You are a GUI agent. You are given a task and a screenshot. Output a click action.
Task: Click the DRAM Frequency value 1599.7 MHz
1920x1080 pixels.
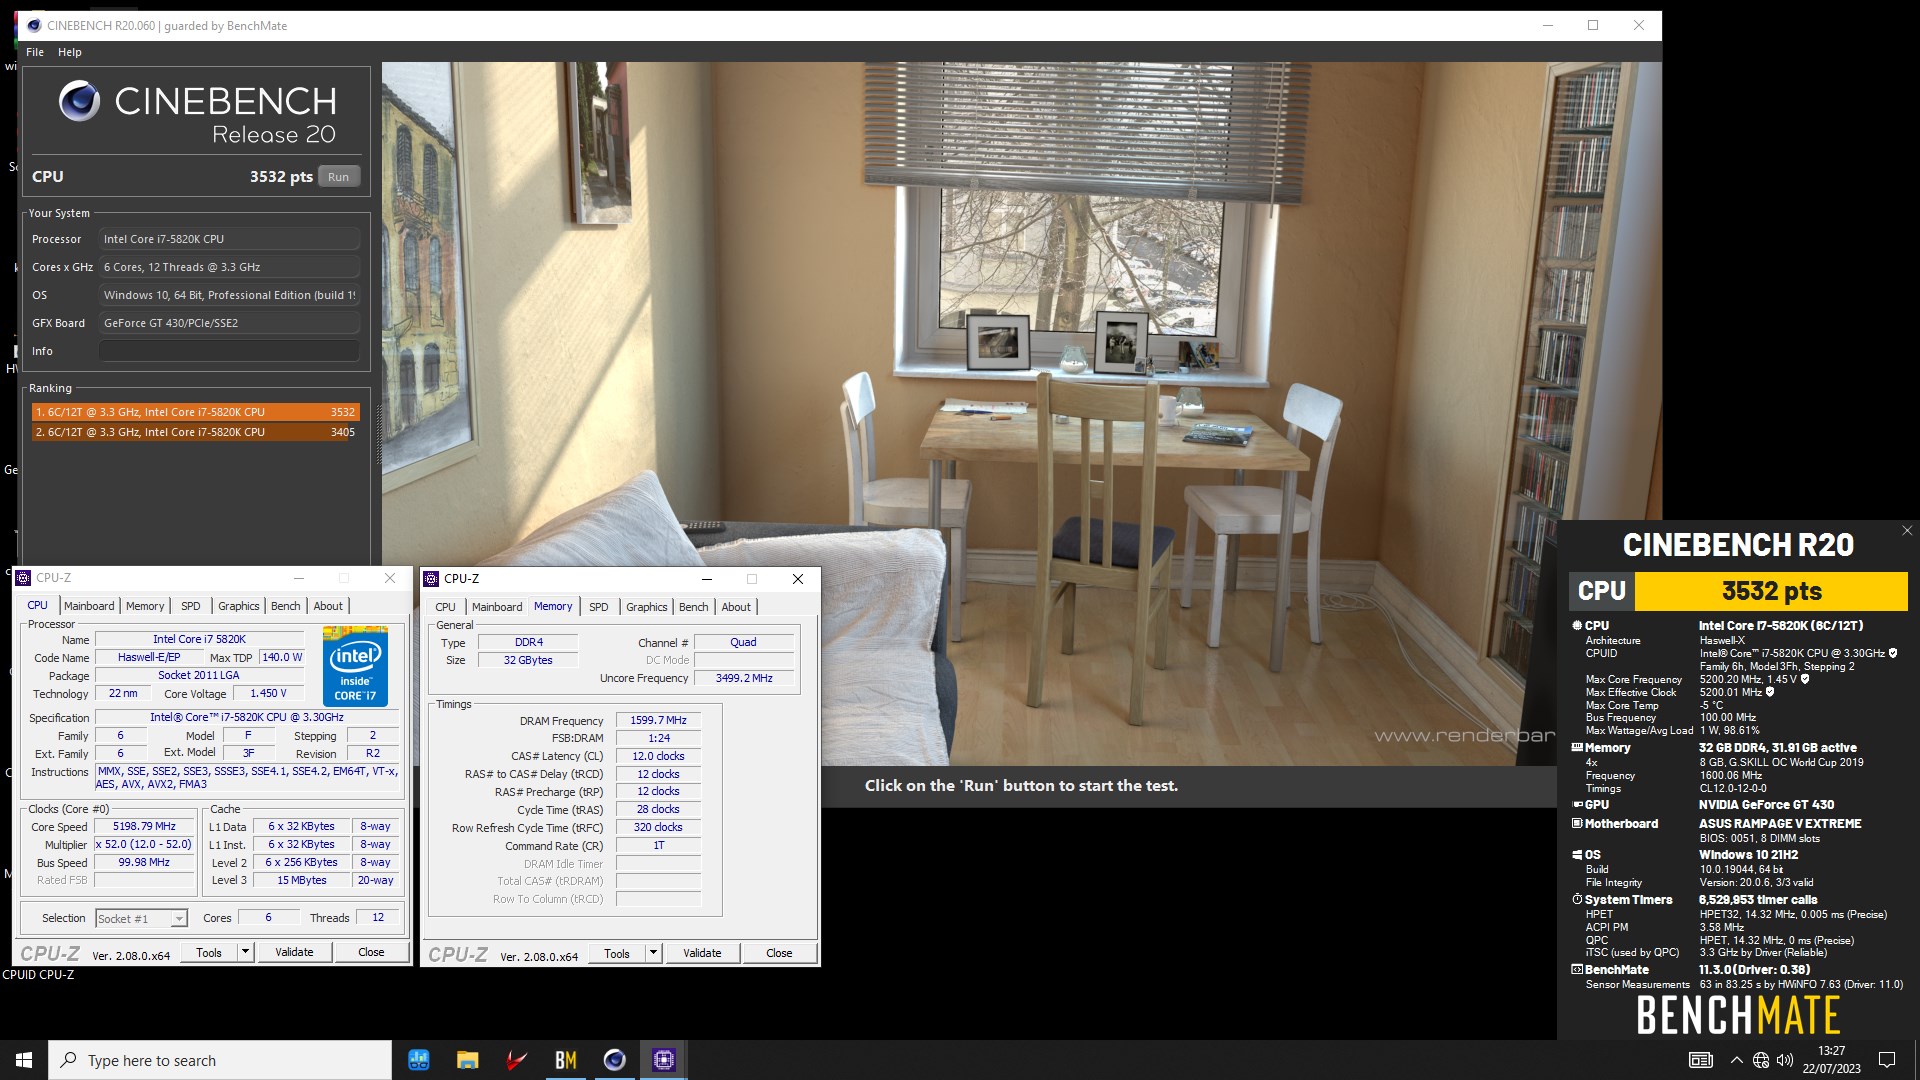click(658, 720)
